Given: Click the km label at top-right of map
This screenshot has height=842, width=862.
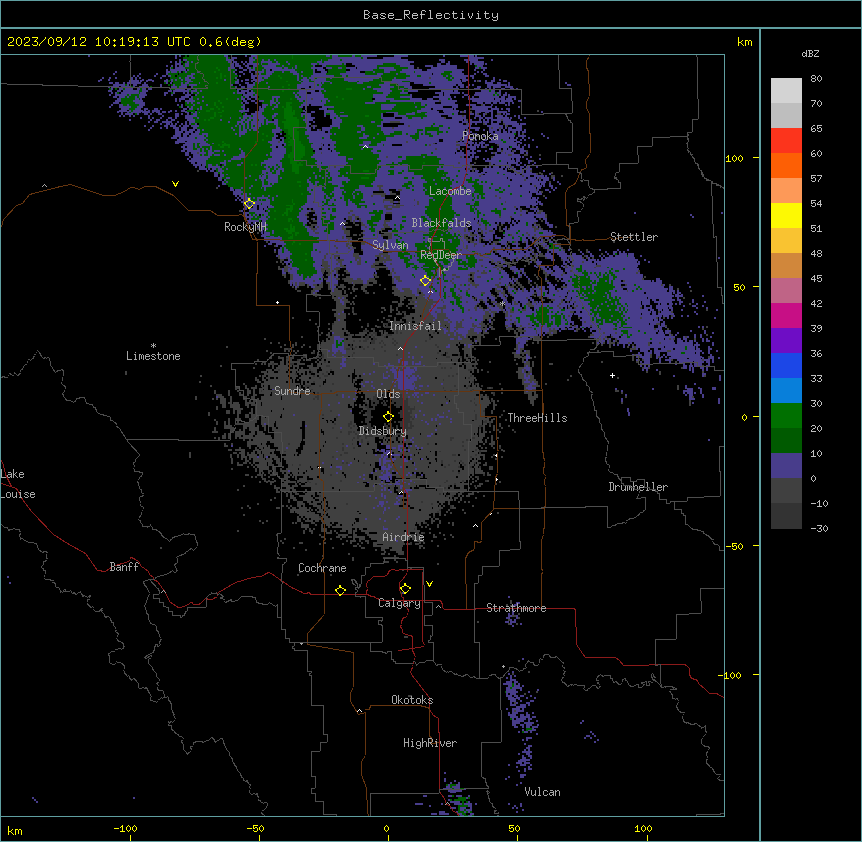Looking at the screenshot, I should pyautogui.click(x=744, y=42).
